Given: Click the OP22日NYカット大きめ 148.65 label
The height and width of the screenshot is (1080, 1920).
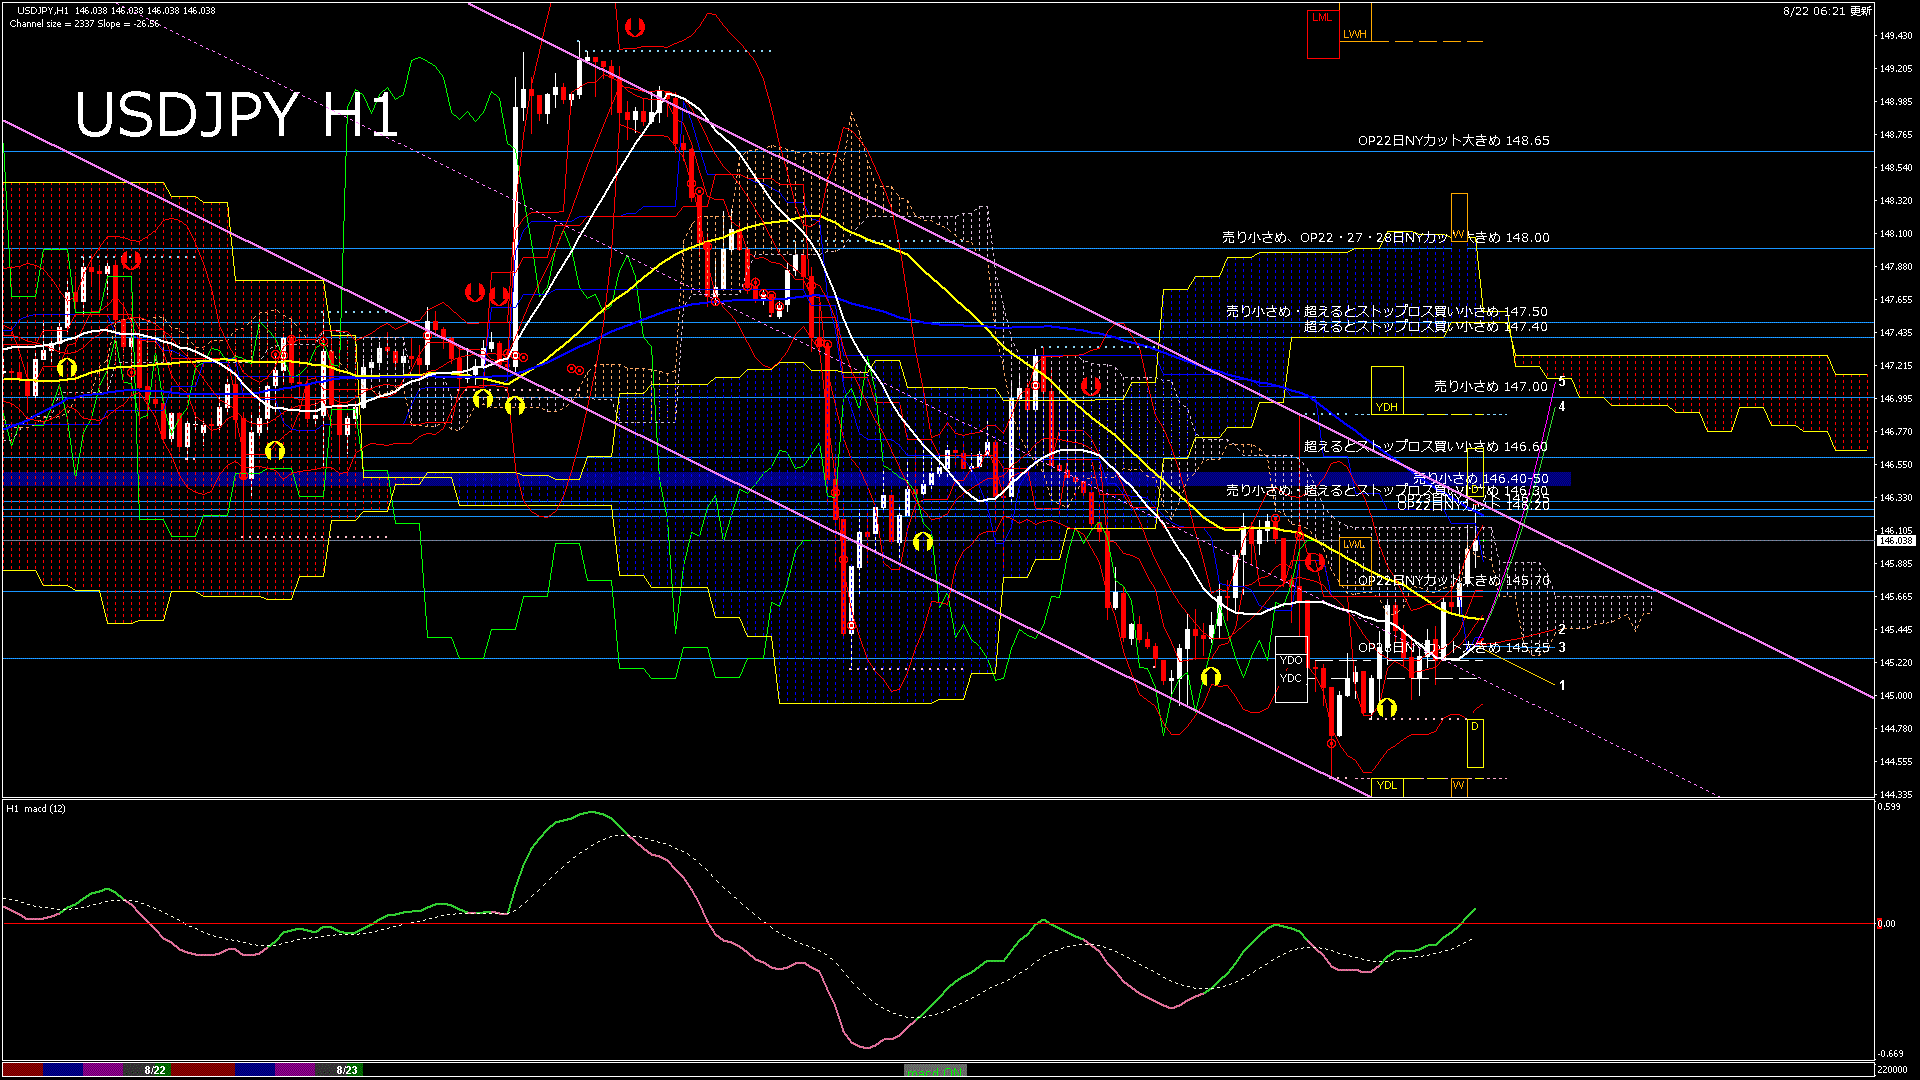Looking at the screenshot, I should (1453, 141).
